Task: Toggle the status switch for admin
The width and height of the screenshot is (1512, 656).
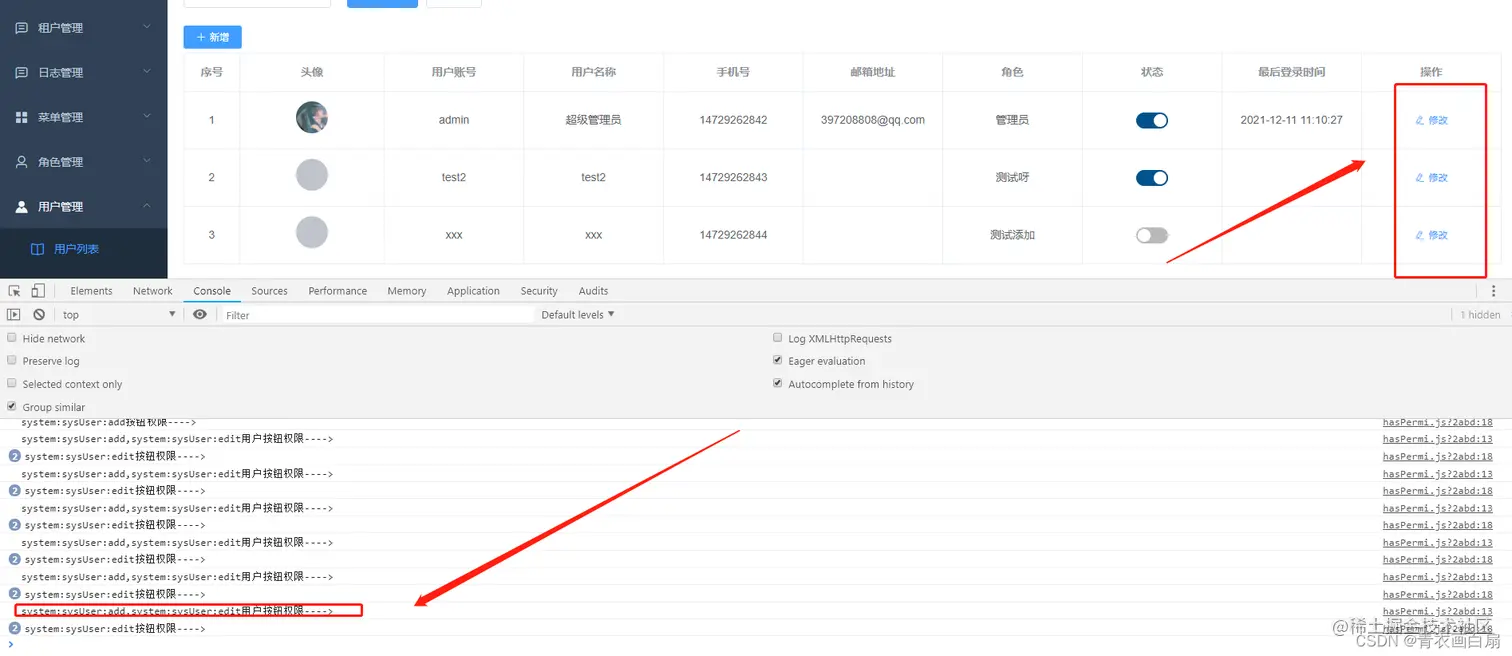Action: pos(1152,120)
